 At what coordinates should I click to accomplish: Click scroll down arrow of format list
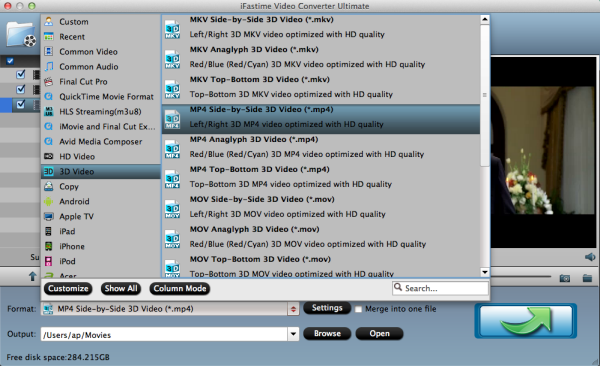tap(485, 272)
